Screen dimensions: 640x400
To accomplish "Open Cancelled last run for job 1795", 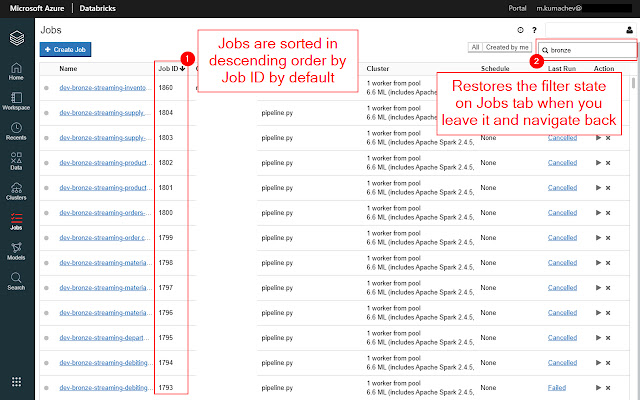I will [562, 338].
